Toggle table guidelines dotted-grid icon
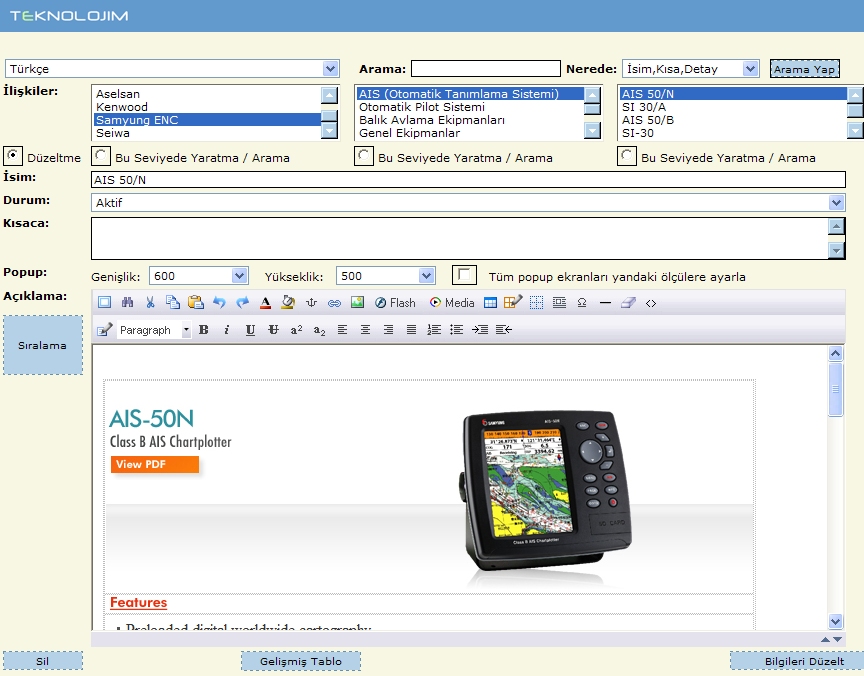Image resolution: width=864 pixels, height=676 pixels. 536,302
